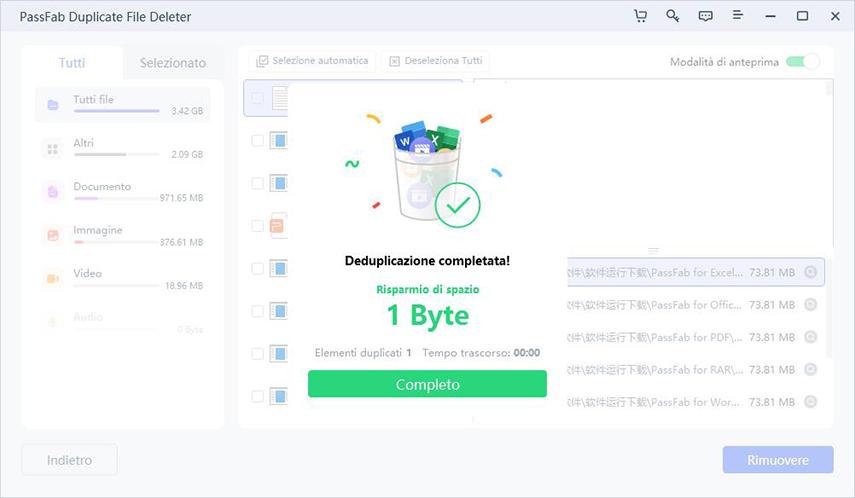
Task: Click Selezione automatica in toolbar
Action: [x=313, y=61]
